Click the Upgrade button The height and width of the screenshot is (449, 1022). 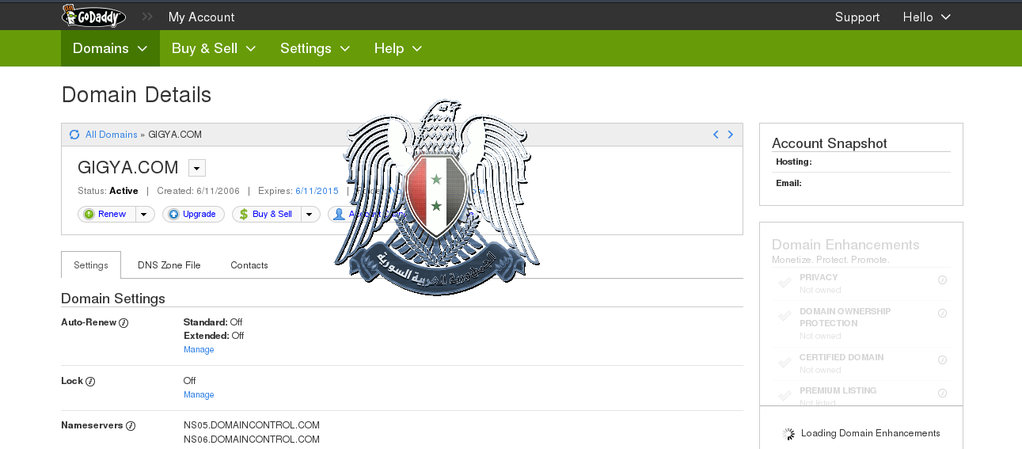(194, 214)
